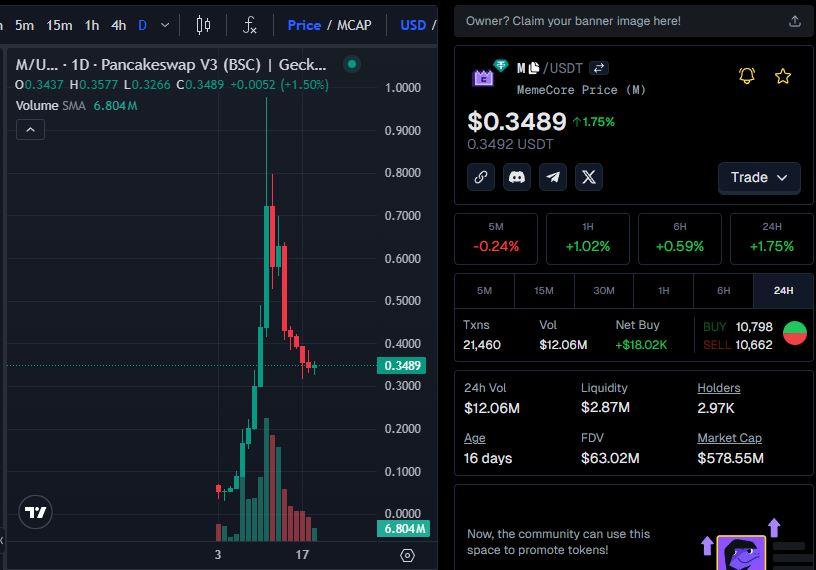This screenshot has height=570, width=816.
Task: Open the fx indicators menu
Action: pos(251,25)
